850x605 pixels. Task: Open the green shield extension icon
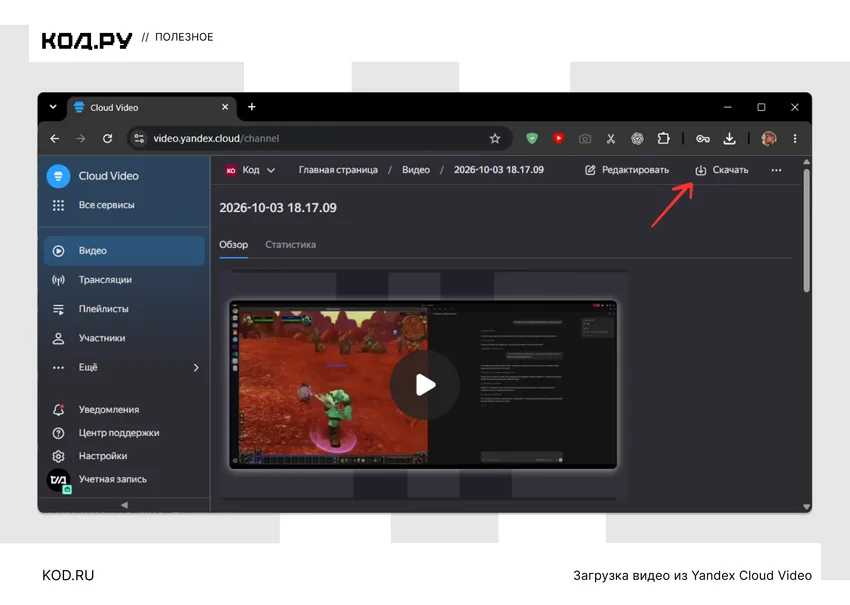click(532, 139)
